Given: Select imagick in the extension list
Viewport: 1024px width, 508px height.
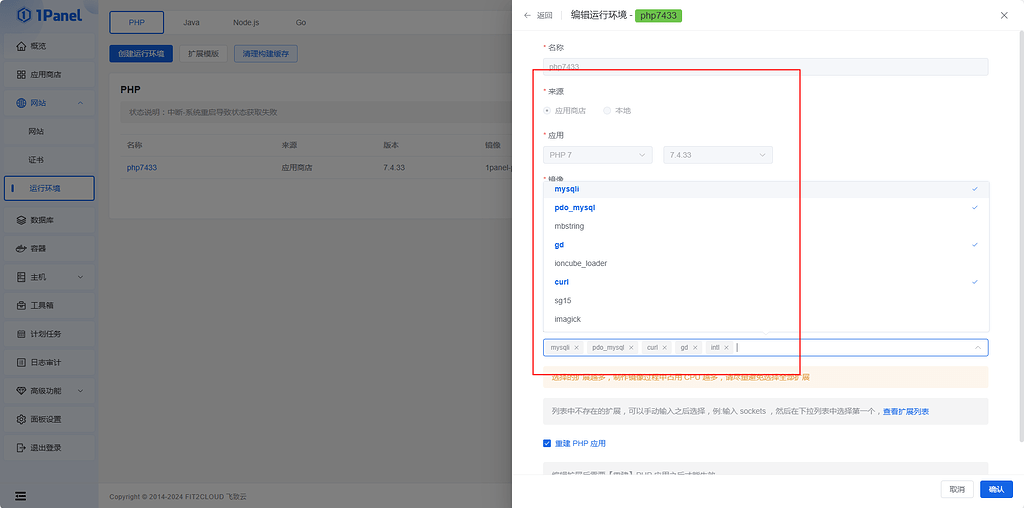Looking at the screenshot, I should [567, 319].
